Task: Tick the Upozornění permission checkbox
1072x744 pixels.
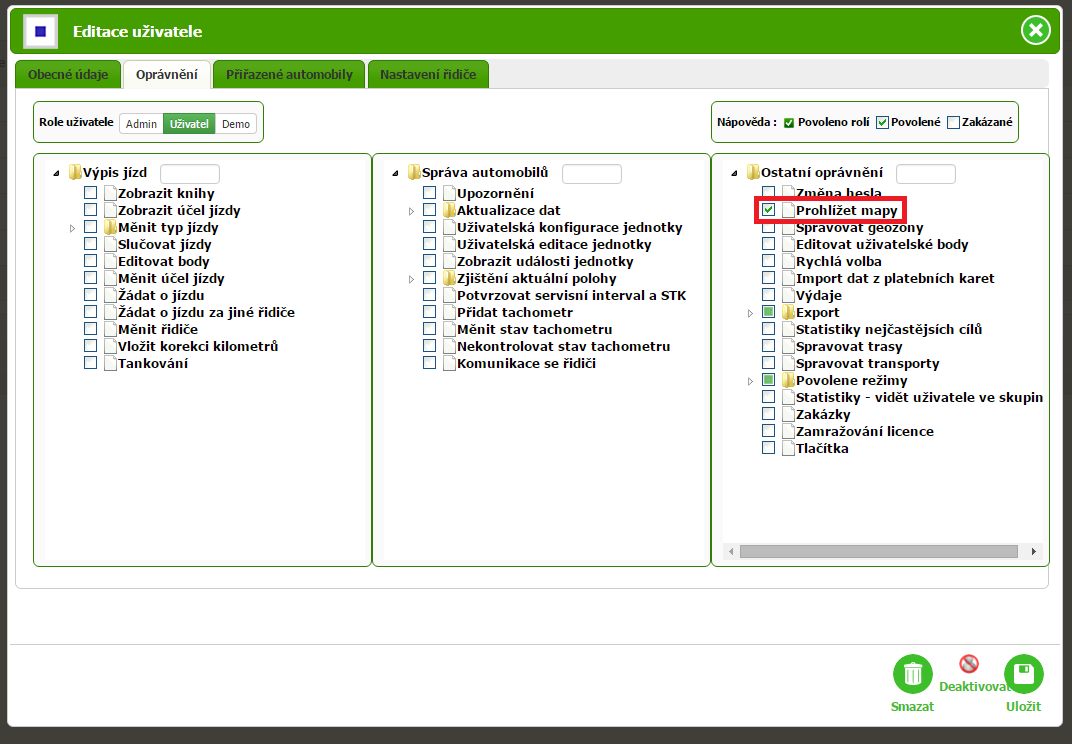Action: [x=429, y=193]
